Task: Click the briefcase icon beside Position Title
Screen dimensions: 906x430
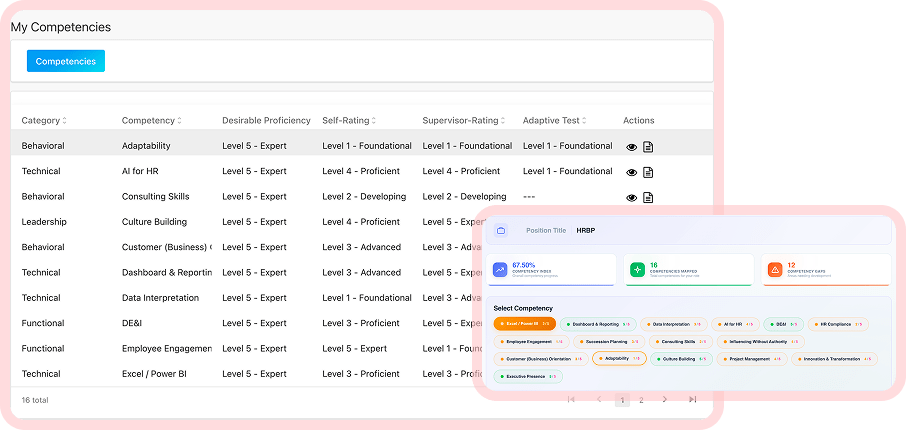Action: (501, 231)
